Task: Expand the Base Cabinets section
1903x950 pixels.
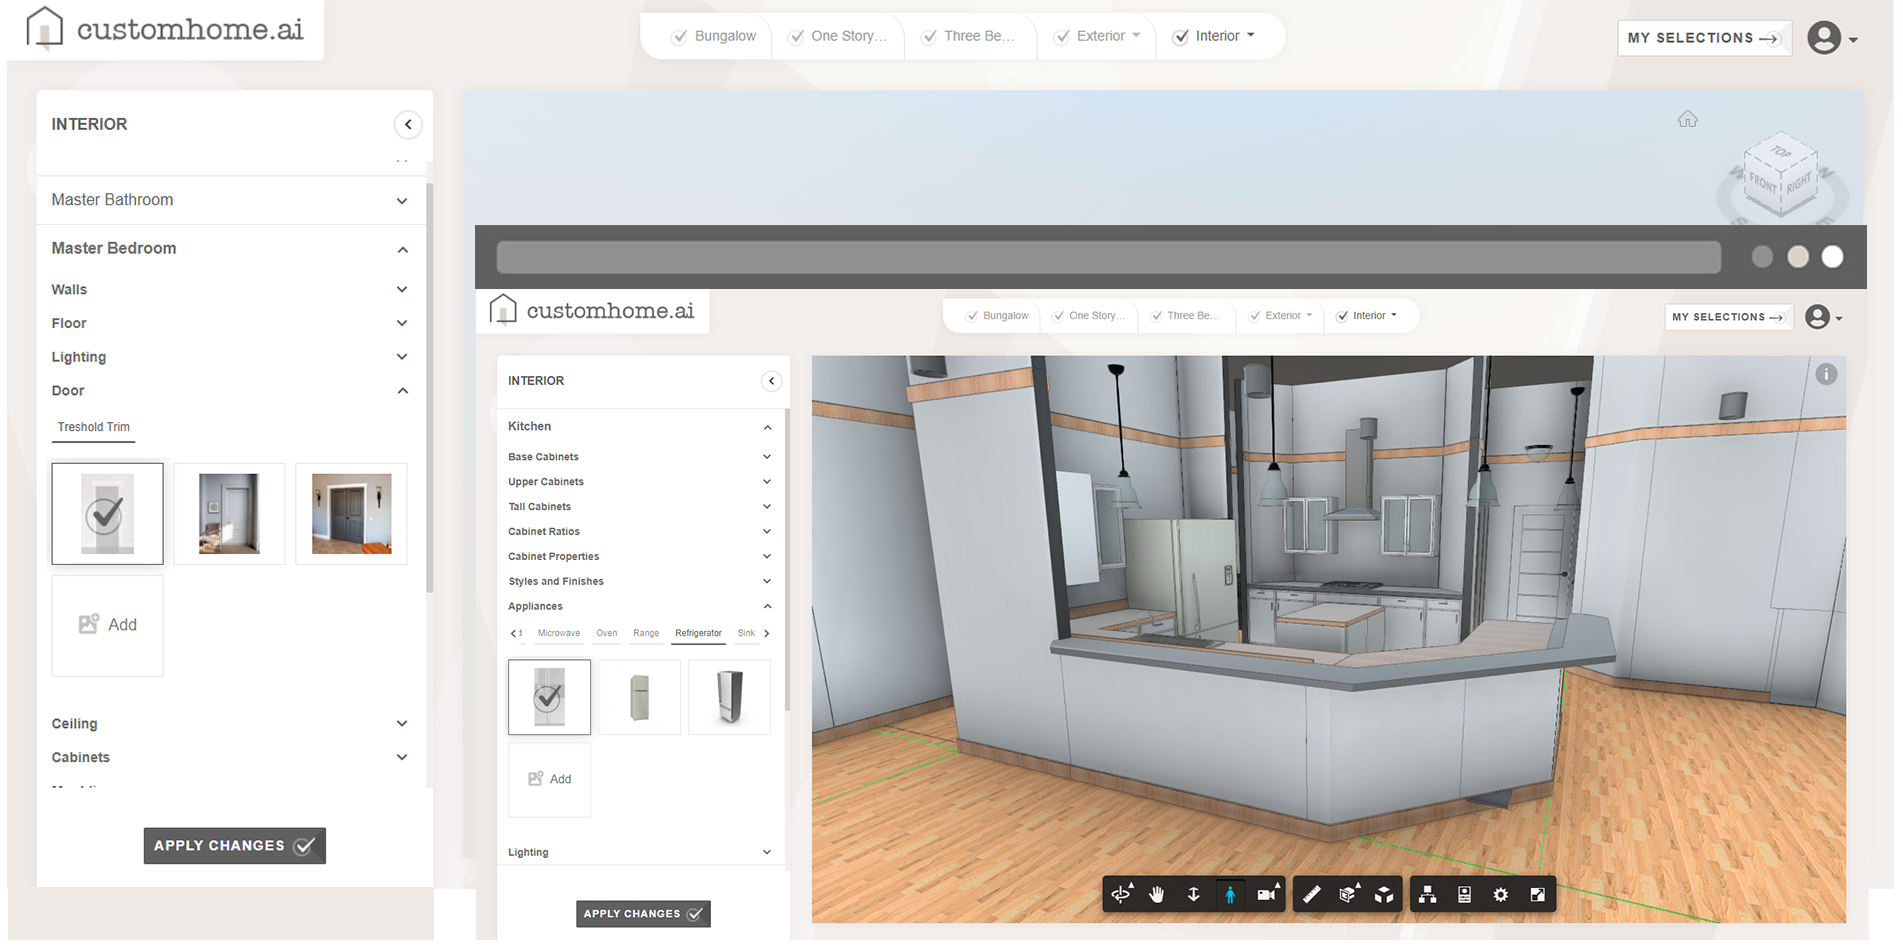Action: point(640,457)
